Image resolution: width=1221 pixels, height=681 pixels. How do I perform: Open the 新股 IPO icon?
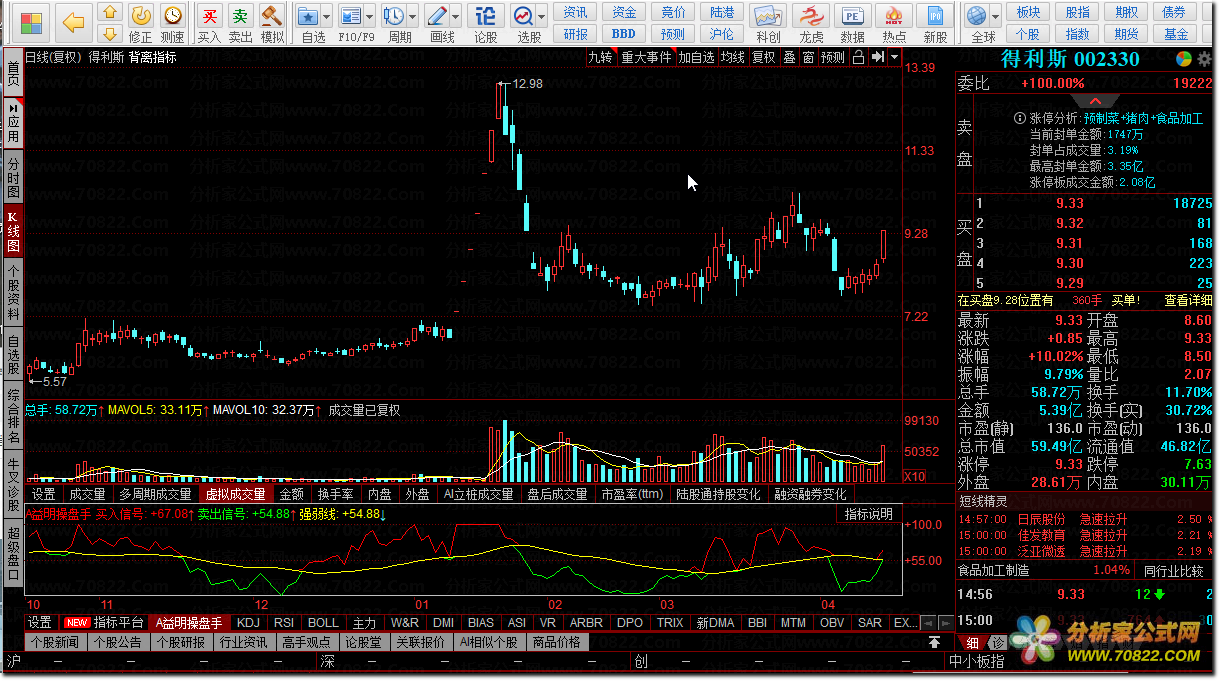[x=935, y=17]
